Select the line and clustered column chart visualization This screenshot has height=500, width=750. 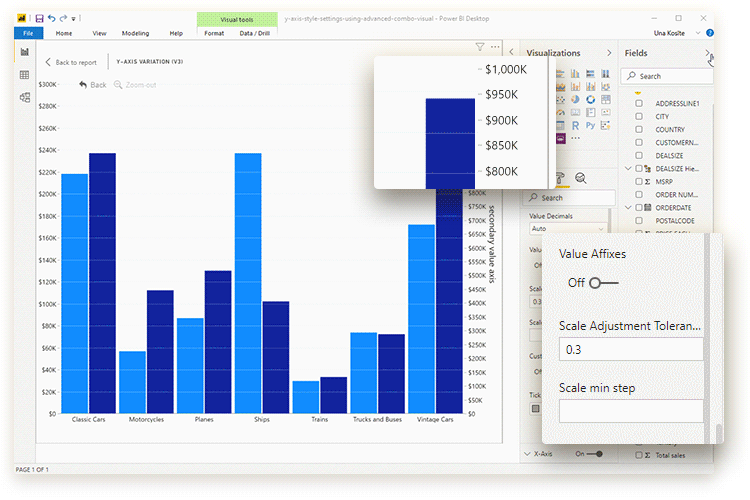point(591,87)
